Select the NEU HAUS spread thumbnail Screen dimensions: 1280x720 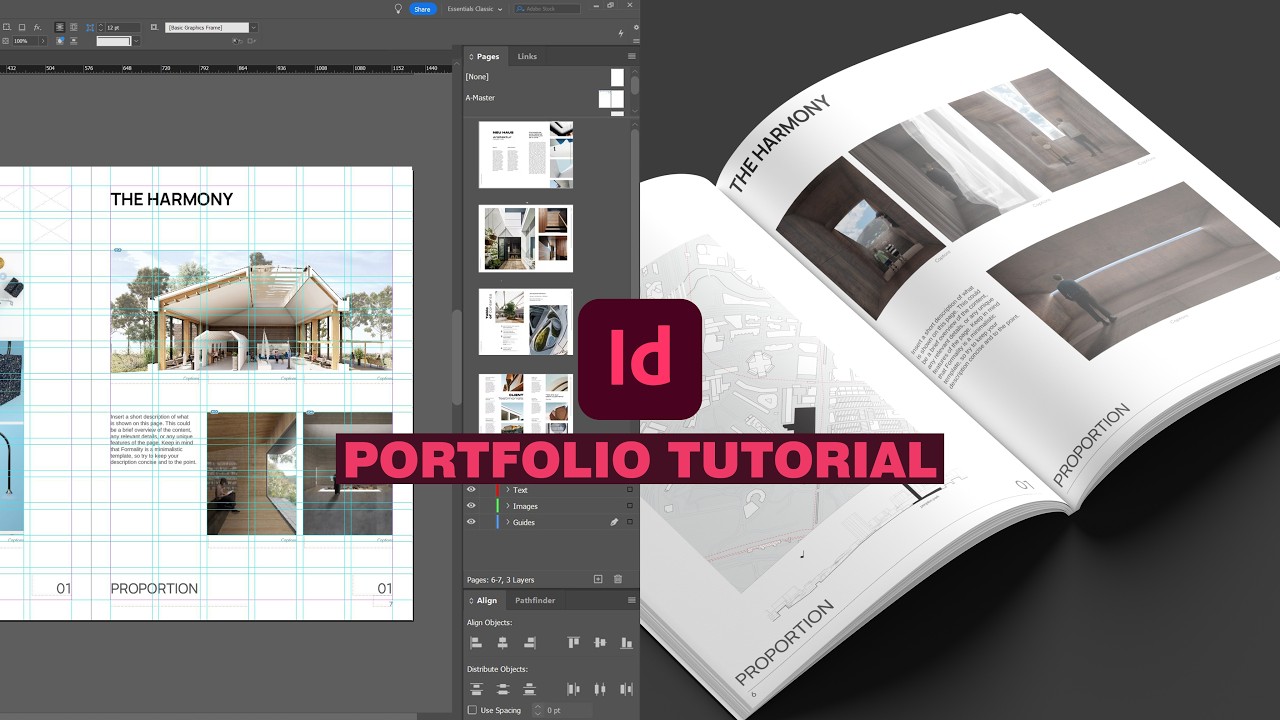pos(526,155)
